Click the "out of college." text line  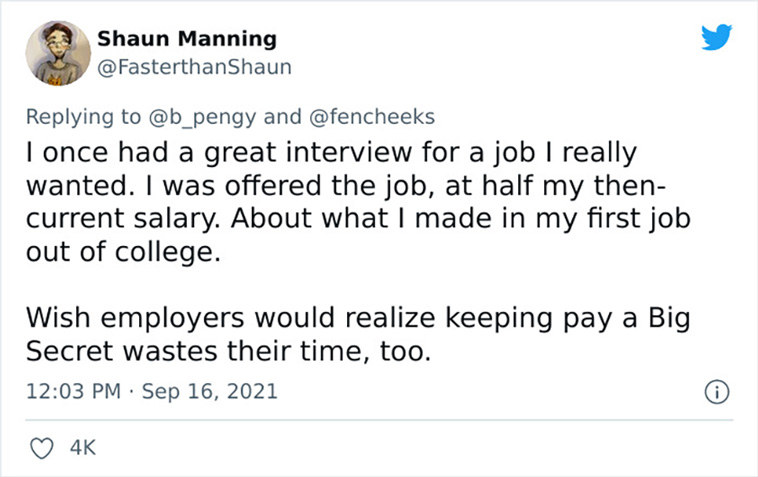click(123, 252)
